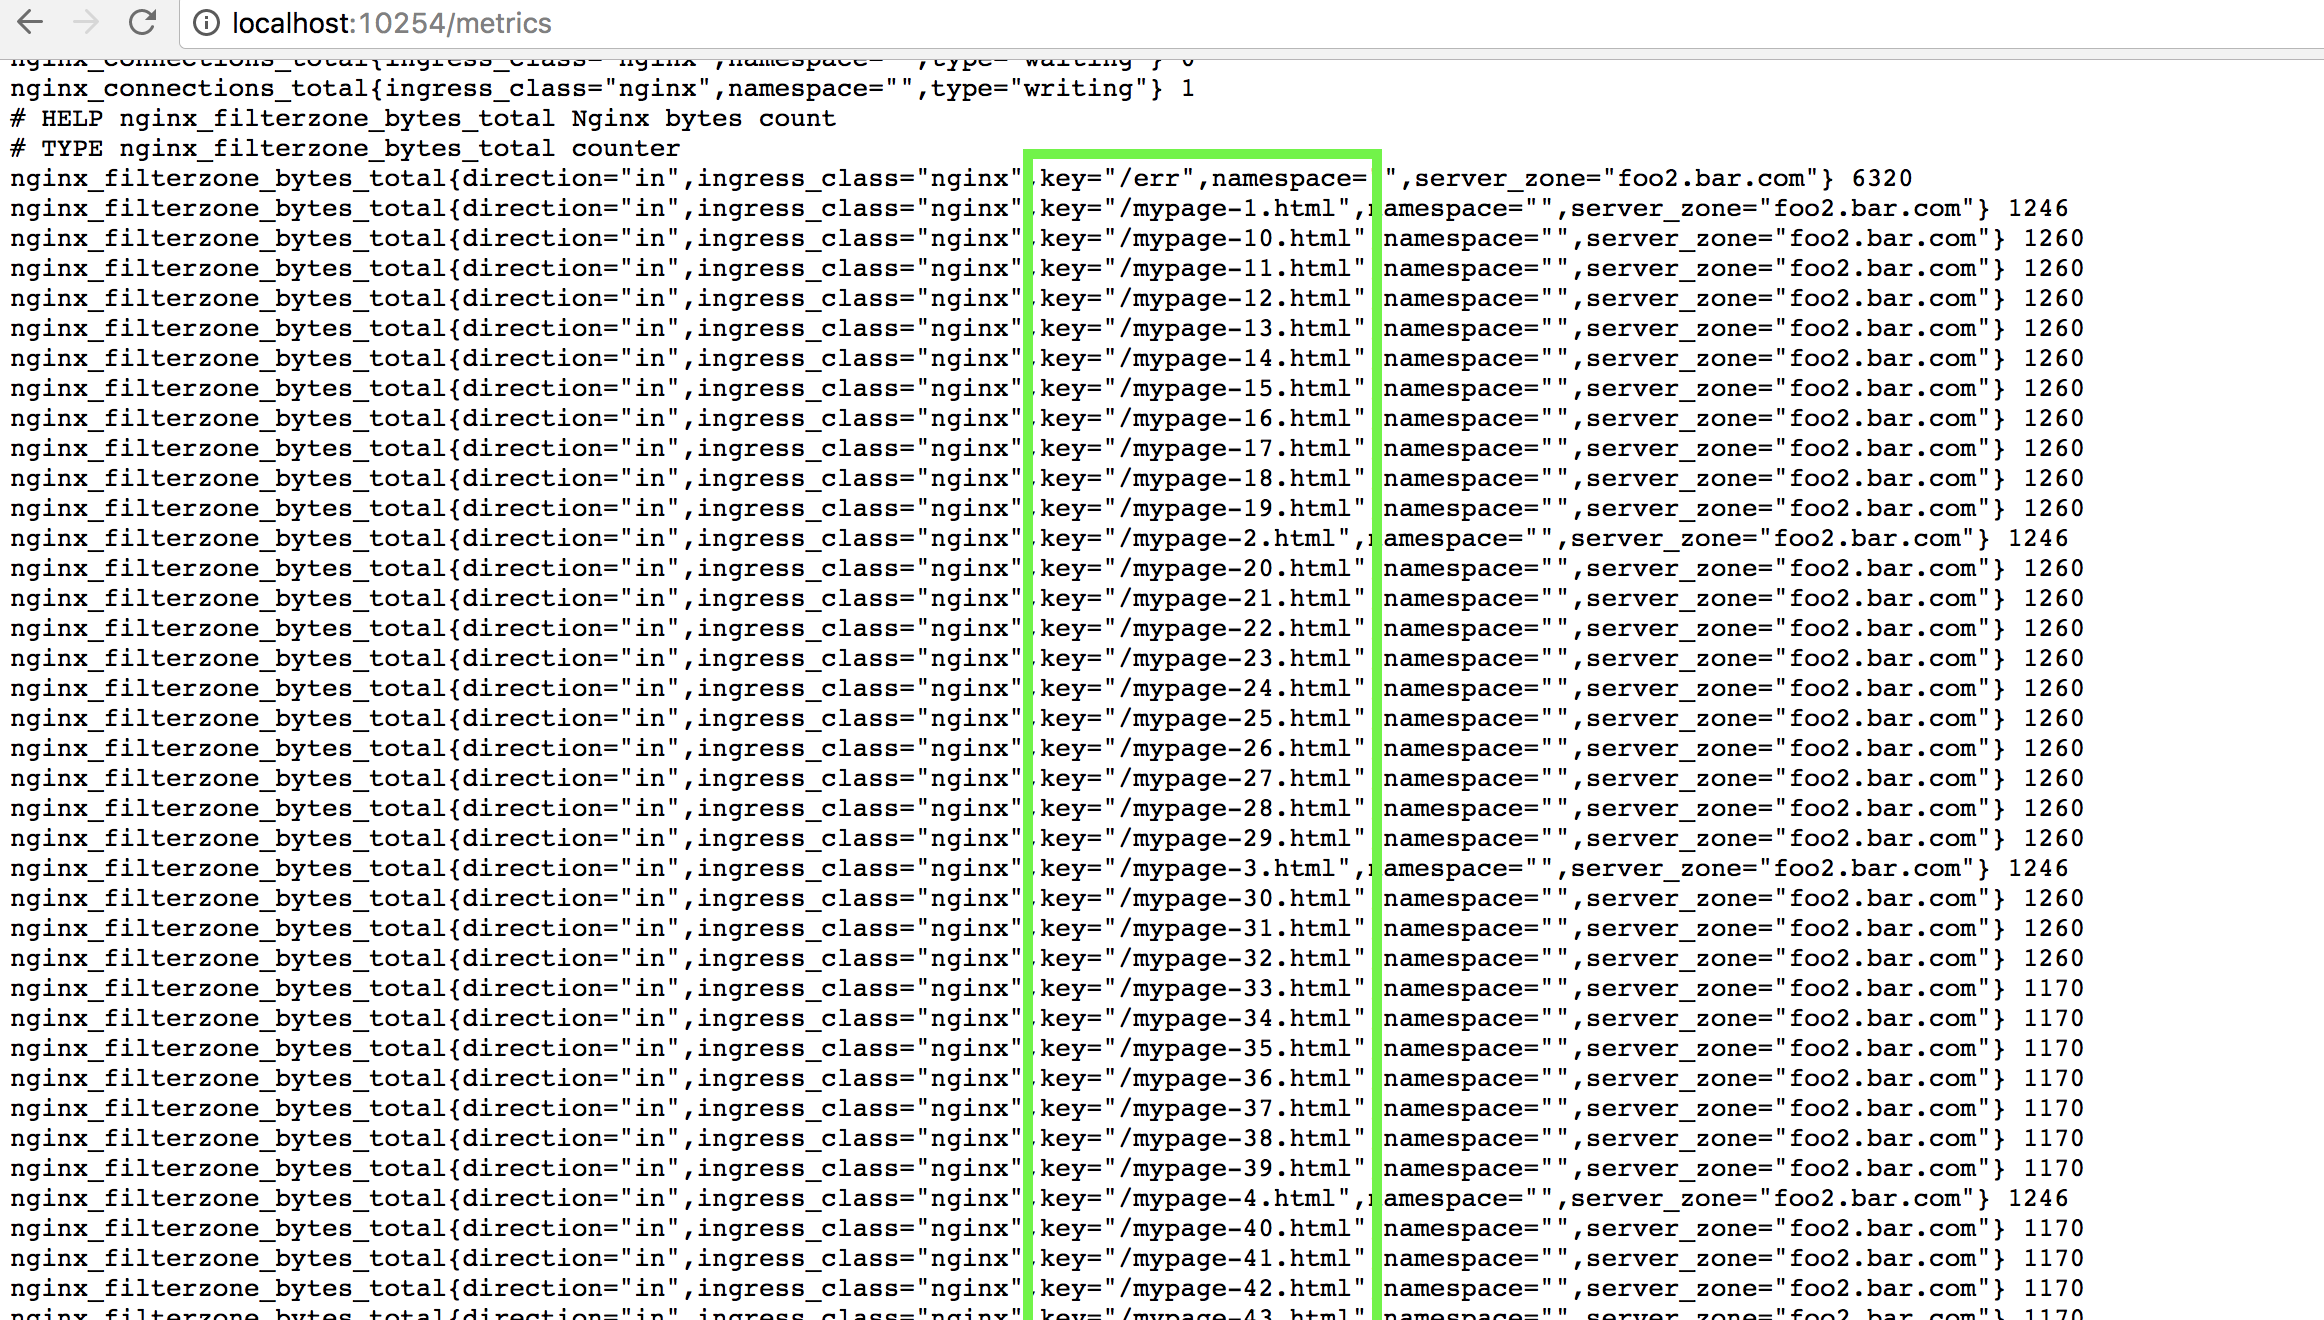Click inside the browser address bar
This screenshot has width=2324, height=1320.
coord(800,23)
